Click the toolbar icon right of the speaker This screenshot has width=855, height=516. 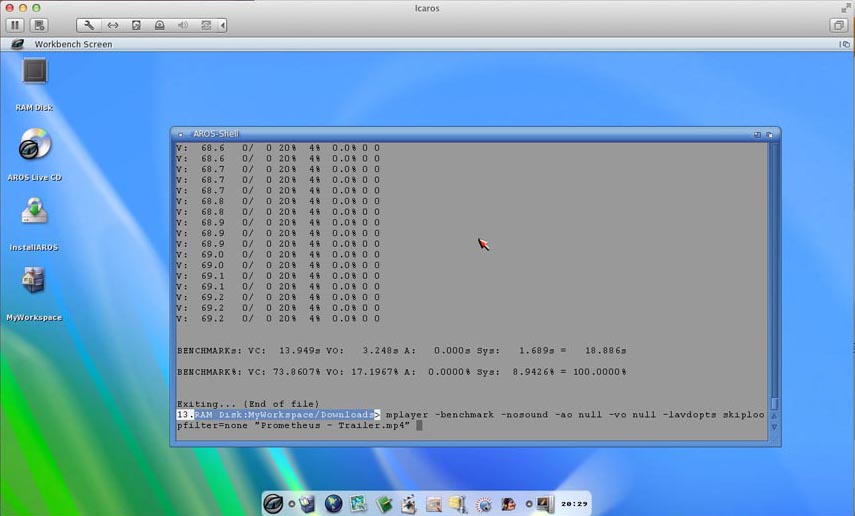click(206, 25)
